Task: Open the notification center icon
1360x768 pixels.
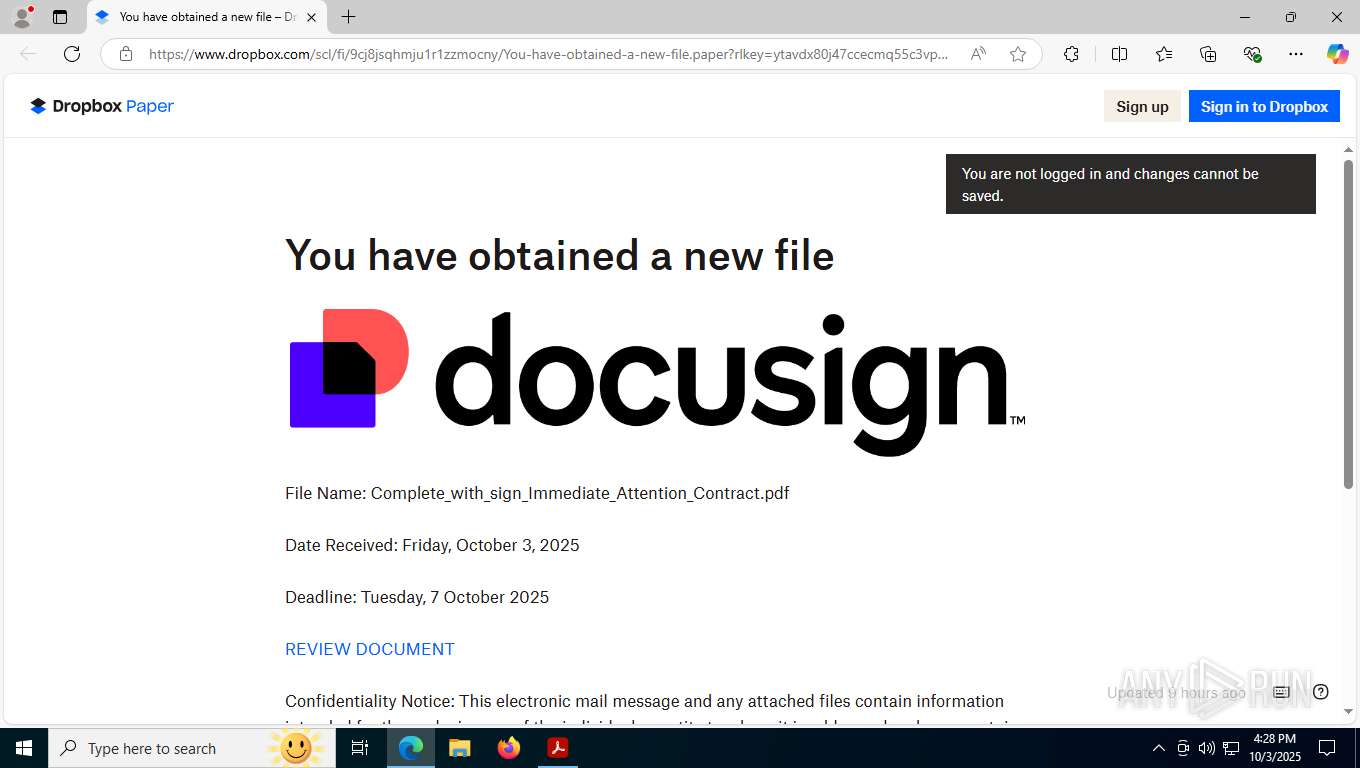Action: point(1327,748)
